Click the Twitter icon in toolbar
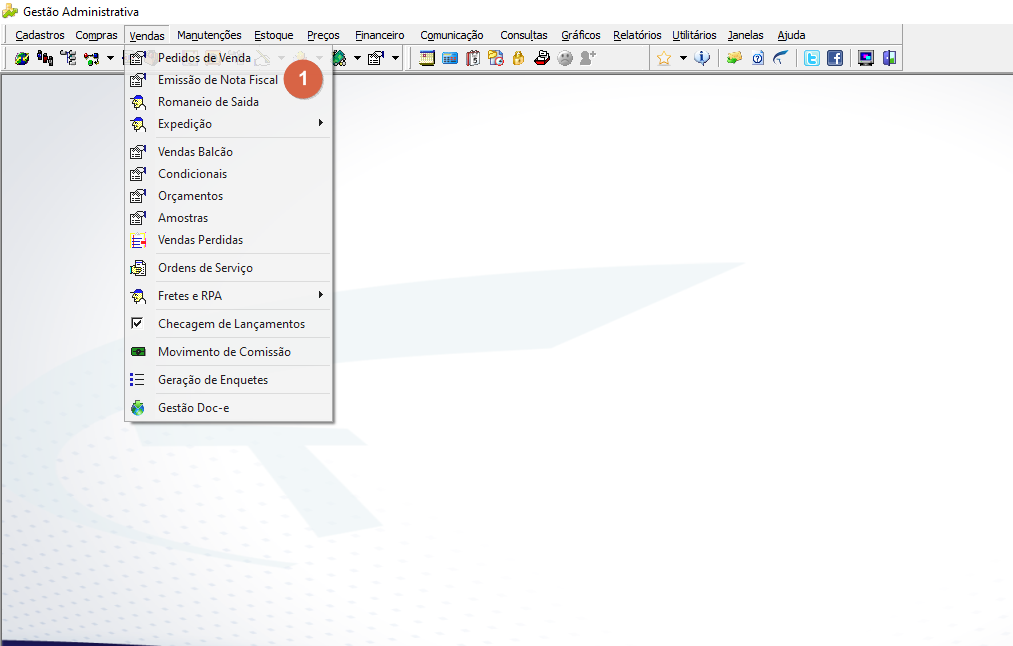The image size is (1013, 646). pos(811,58)
